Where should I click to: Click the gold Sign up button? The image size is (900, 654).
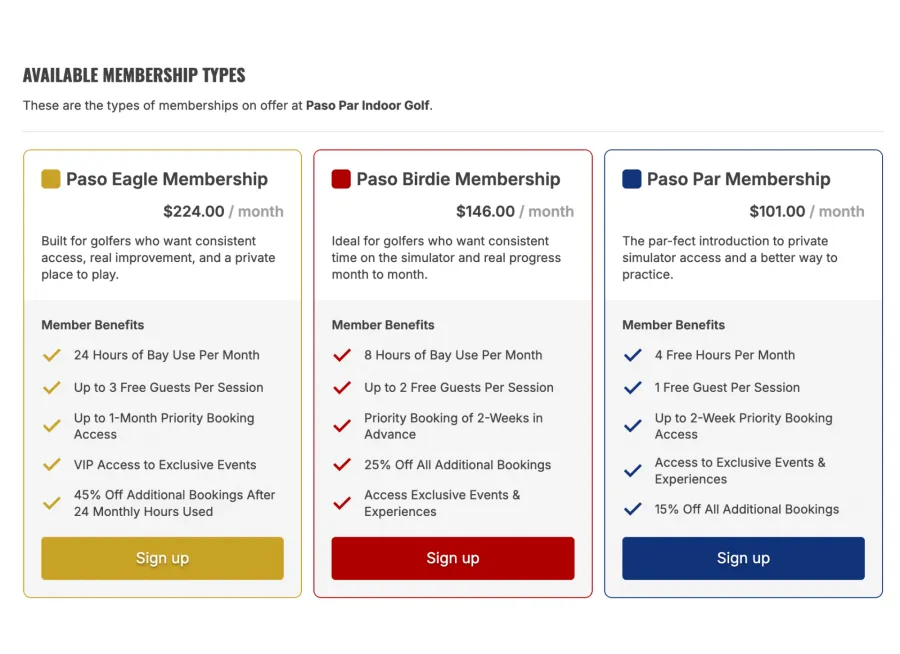point(162,558)
